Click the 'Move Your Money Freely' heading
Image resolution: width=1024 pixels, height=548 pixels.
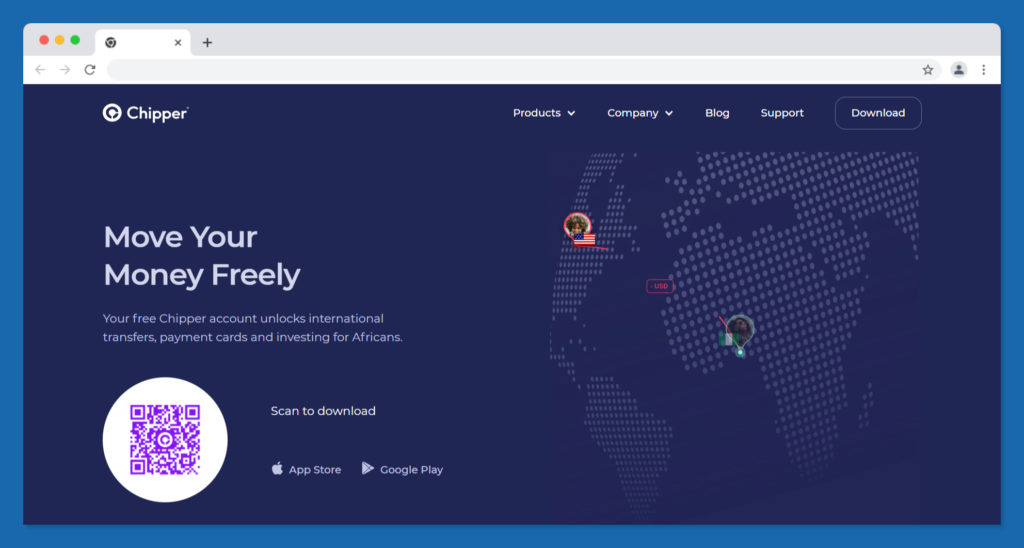[x=202, y=255]
